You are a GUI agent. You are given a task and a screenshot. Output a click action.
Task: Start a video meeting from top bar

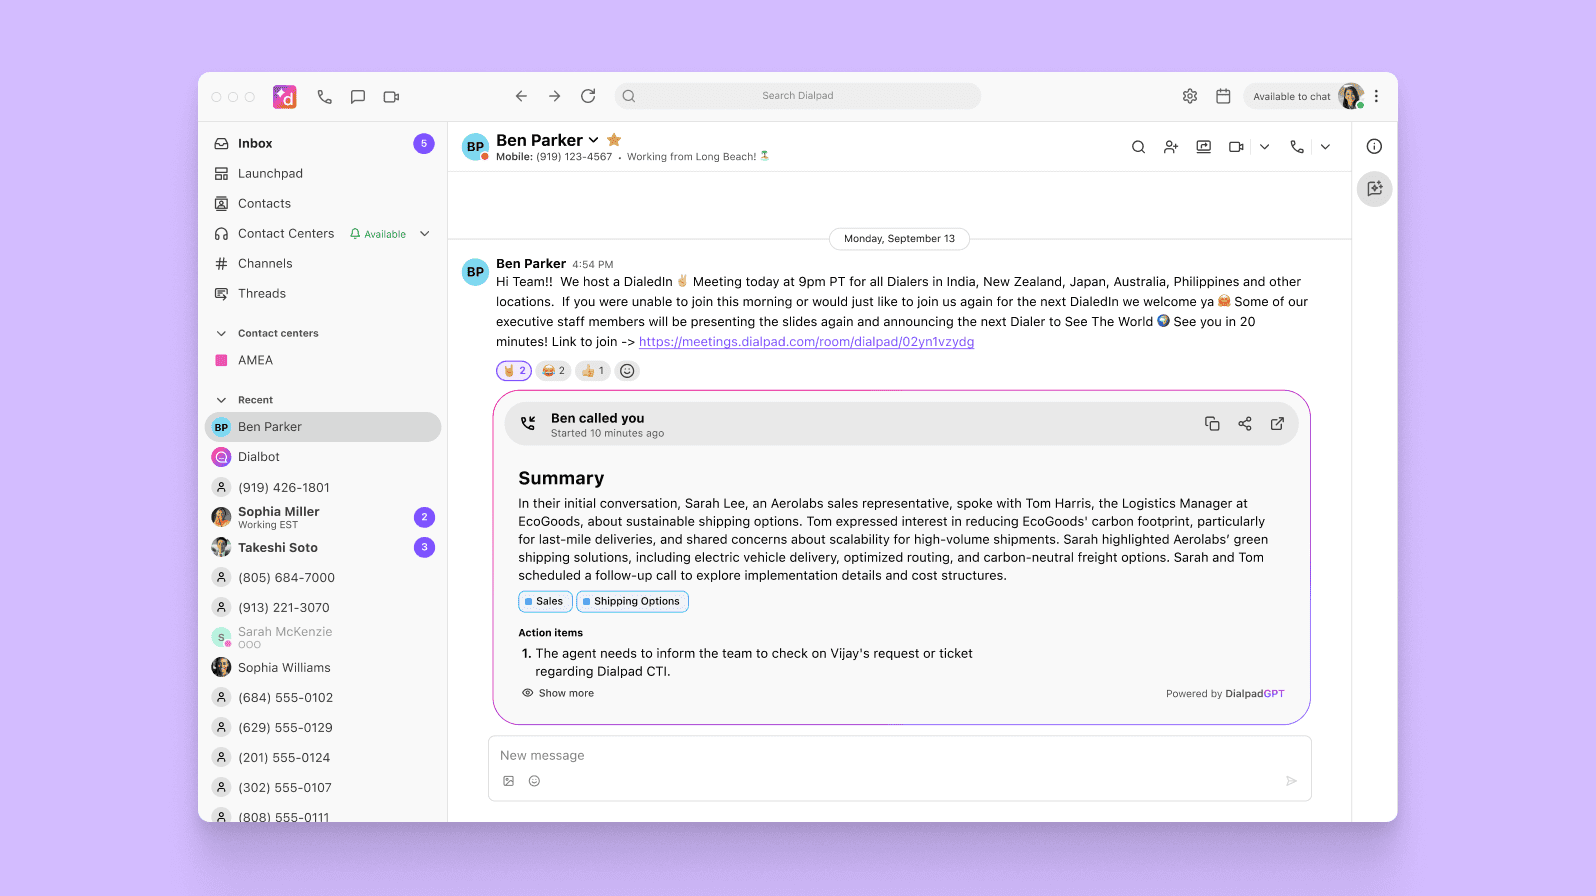[x=391, y=97]
